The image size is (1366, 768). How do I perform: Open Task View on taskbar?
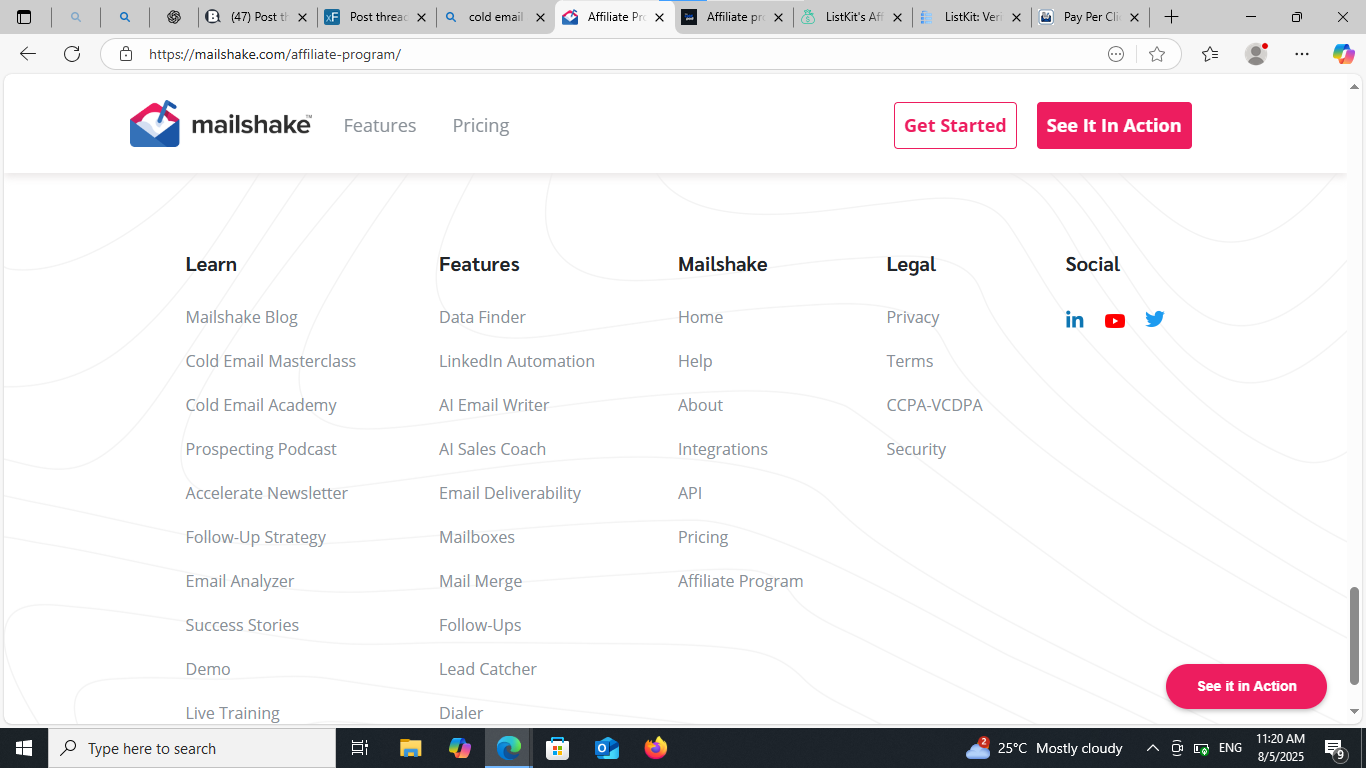click(360, 748)
